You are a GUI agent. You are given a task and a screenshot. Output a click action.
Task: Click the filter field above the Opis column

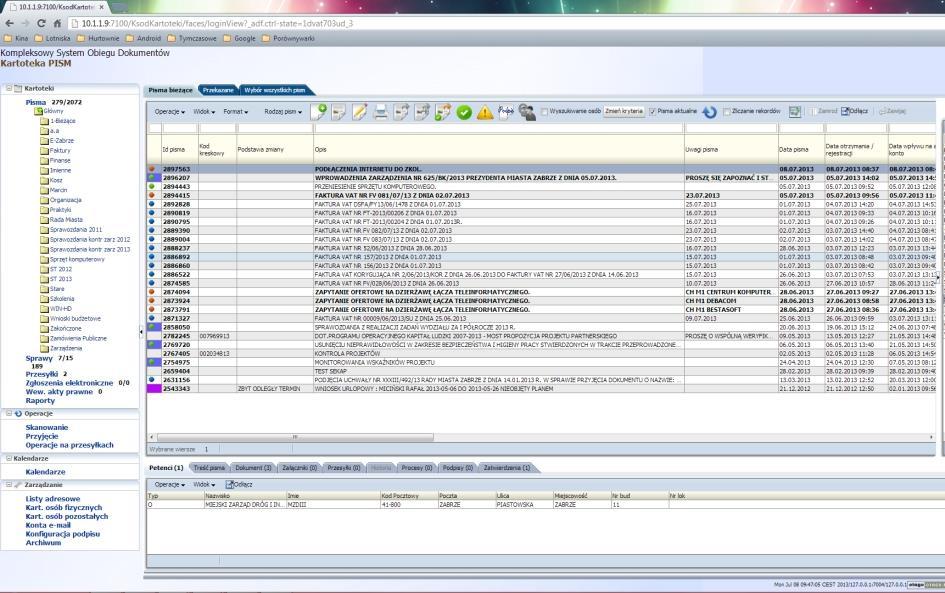(x=498, y=128)
